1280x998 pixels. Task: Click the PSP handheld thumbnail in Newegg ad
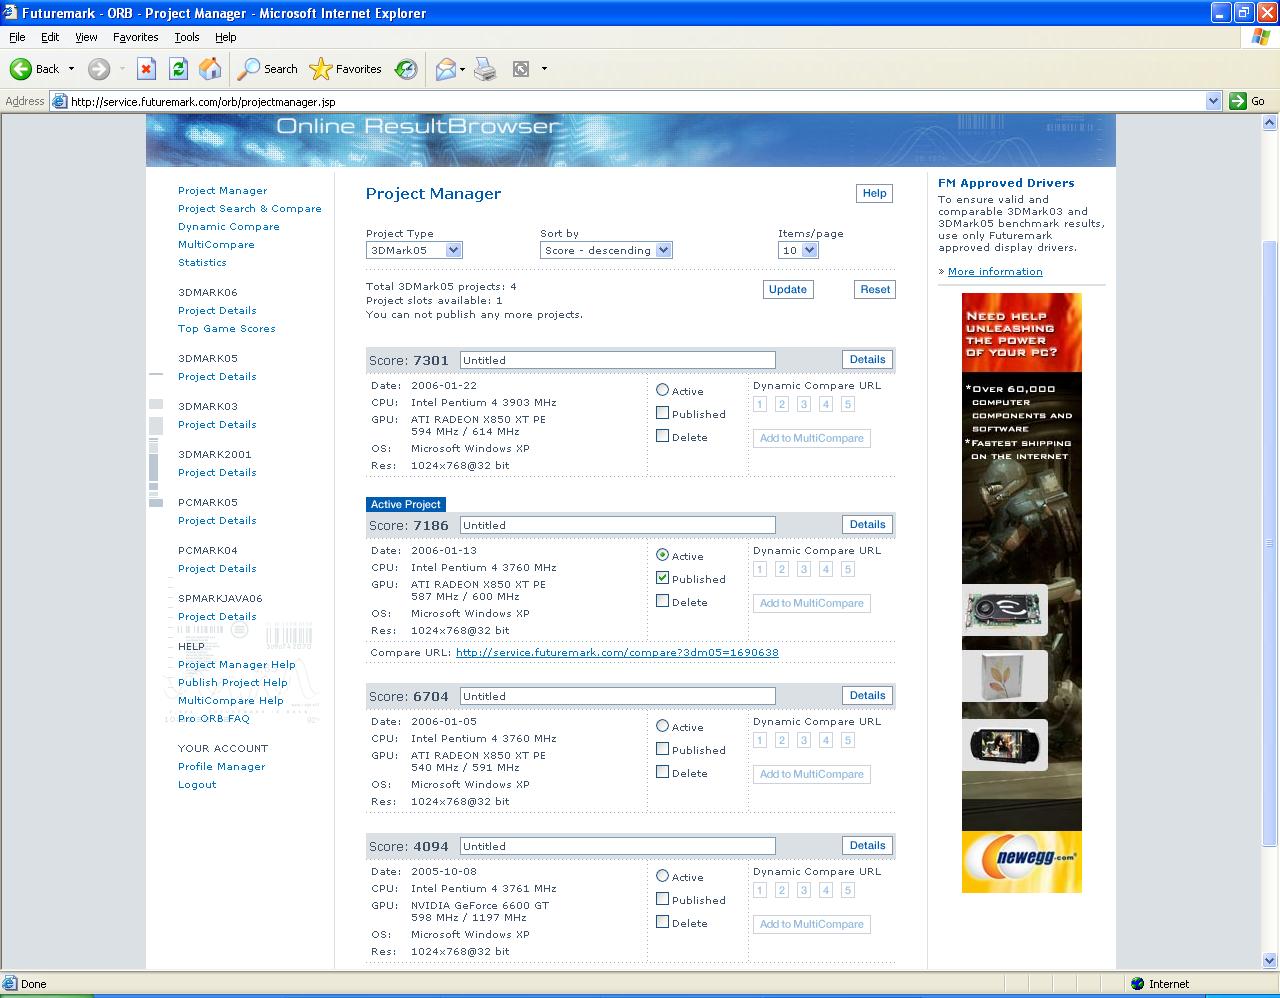point(1004,743)
